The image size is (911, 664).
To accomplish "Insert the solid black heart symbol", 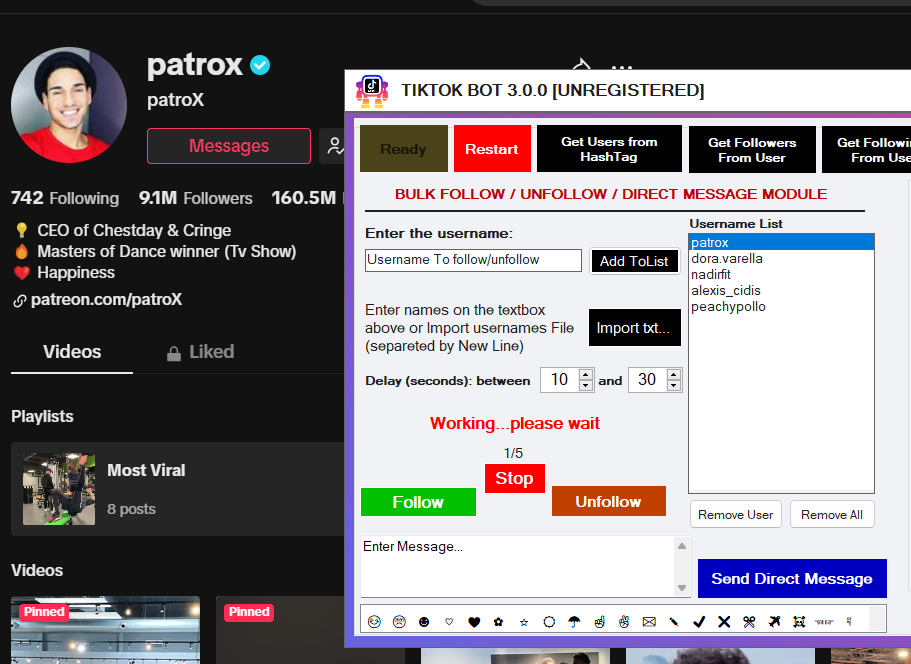I will coord(474,622).
